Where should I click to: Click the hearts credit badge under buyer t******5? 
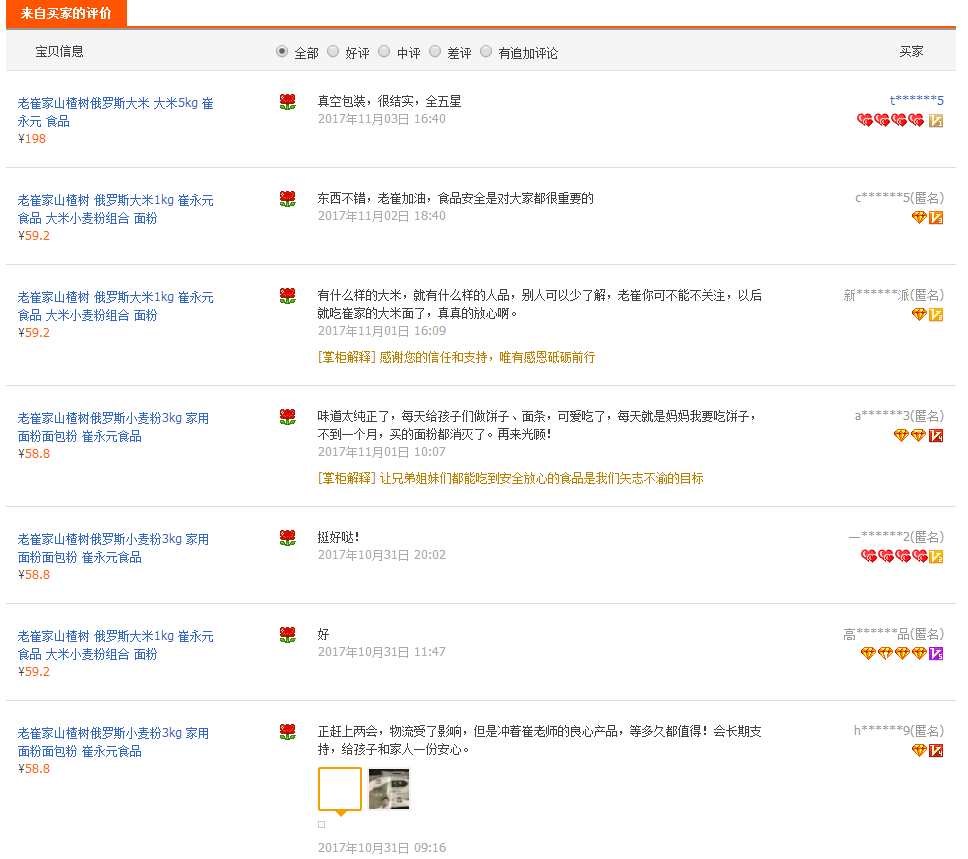pos(891,120)
